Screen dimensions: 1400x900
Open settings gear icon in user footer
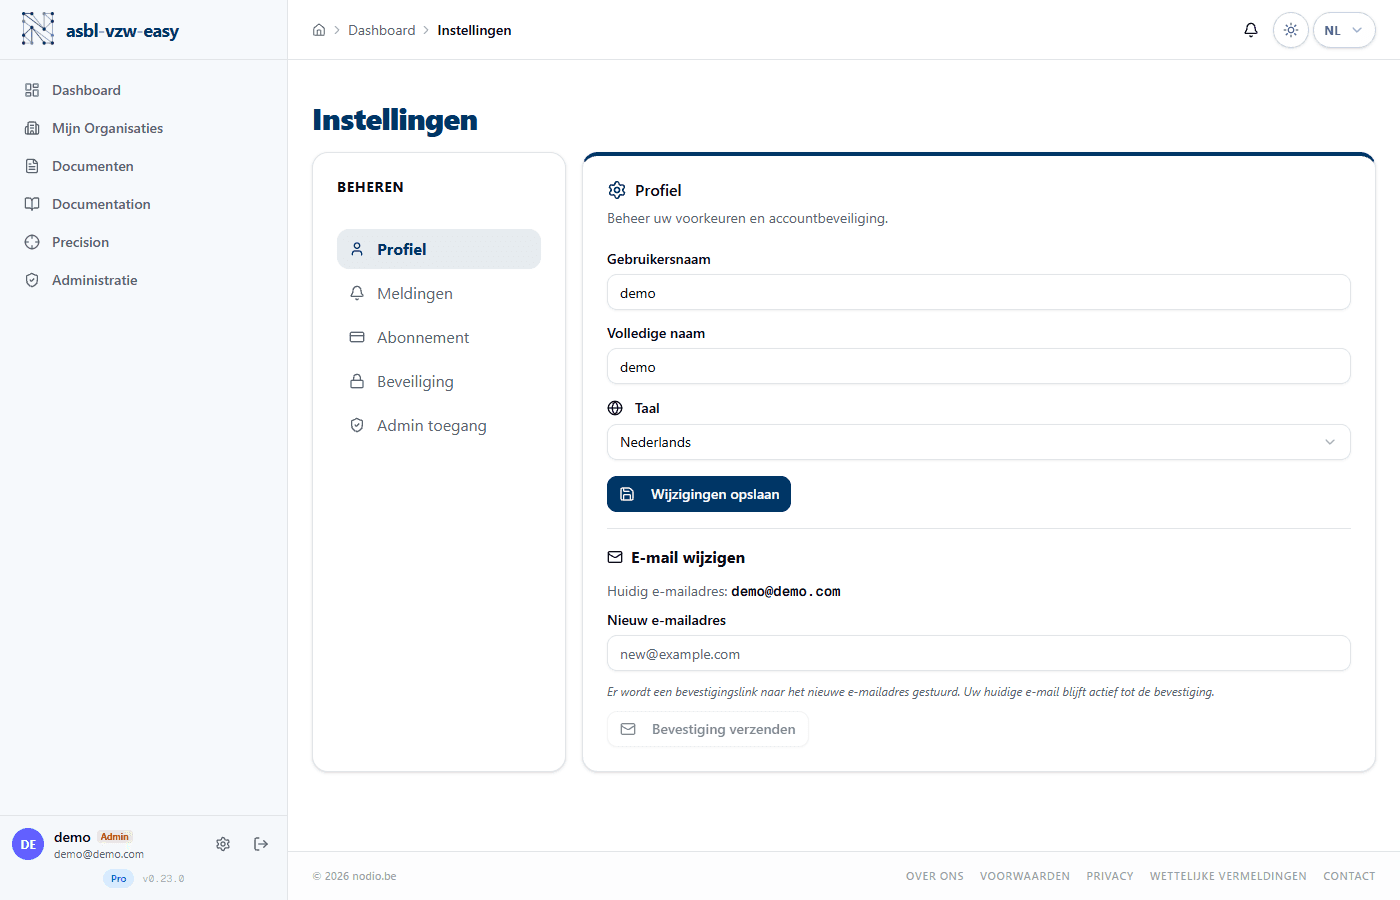(223, 844)
